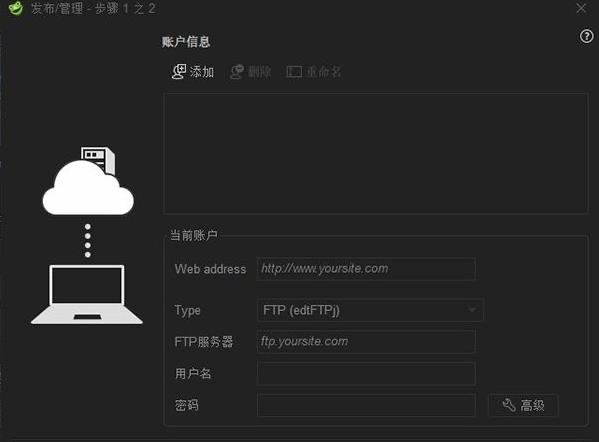Viewport: 599px width, 442px height.
Task: Click the 当前账户 group label
Action: point(194,235)
